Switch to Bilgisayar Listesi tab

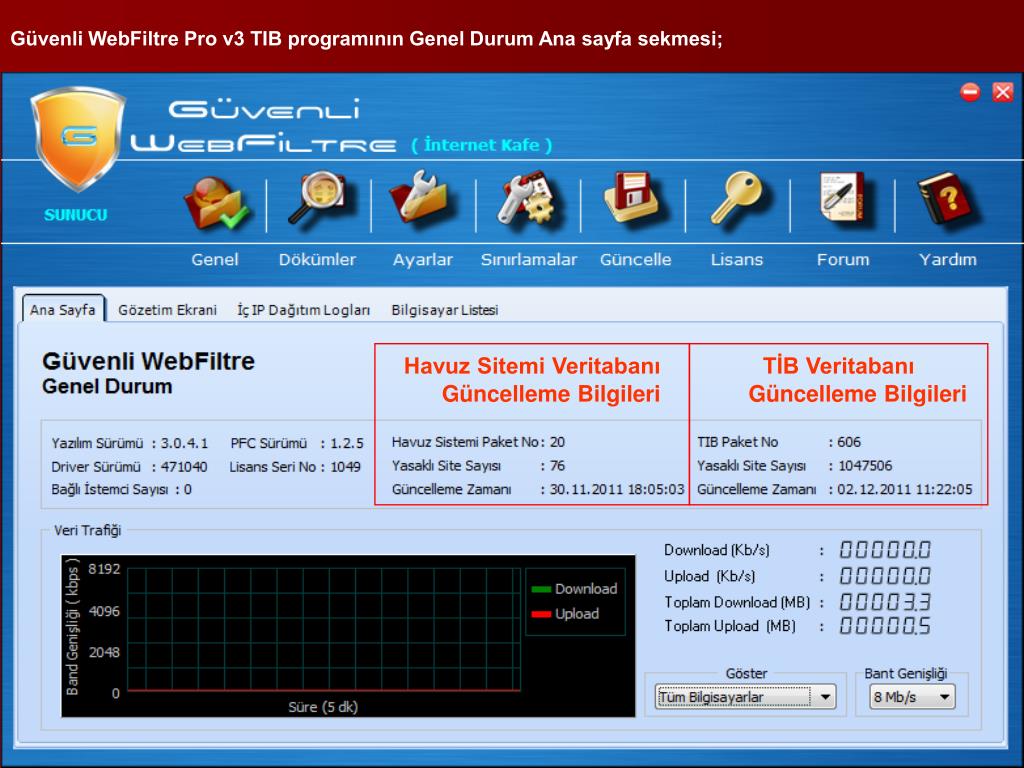[445, 310]
